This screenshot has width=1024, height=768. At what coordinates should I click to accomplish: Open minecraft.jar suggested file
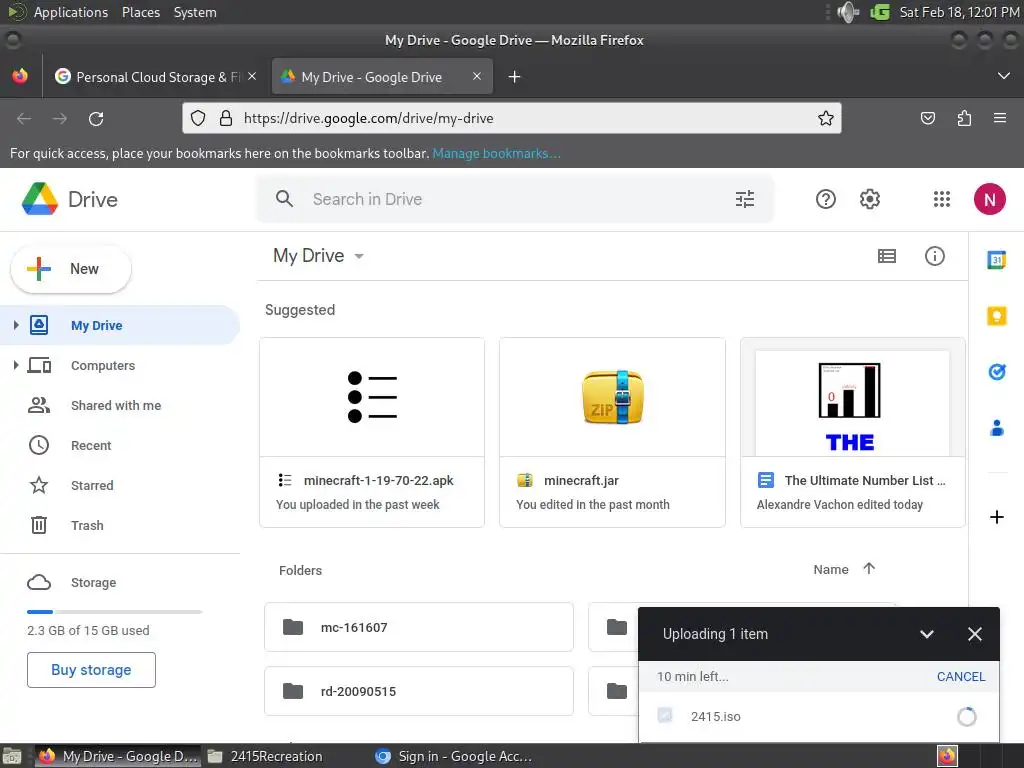point(612,432)
